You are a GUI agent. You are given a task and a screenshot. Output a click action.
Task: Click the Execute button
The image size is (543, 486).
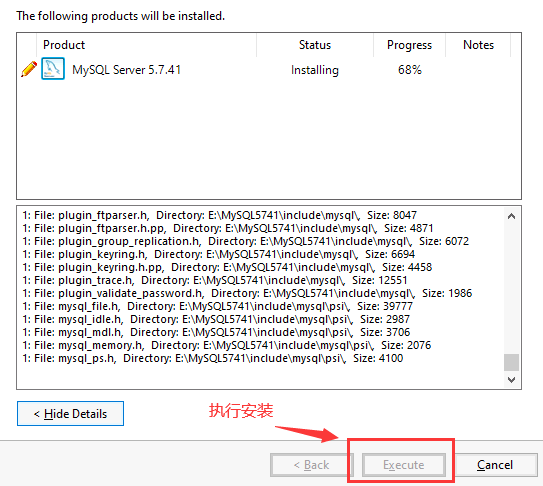tap(403, 465)
